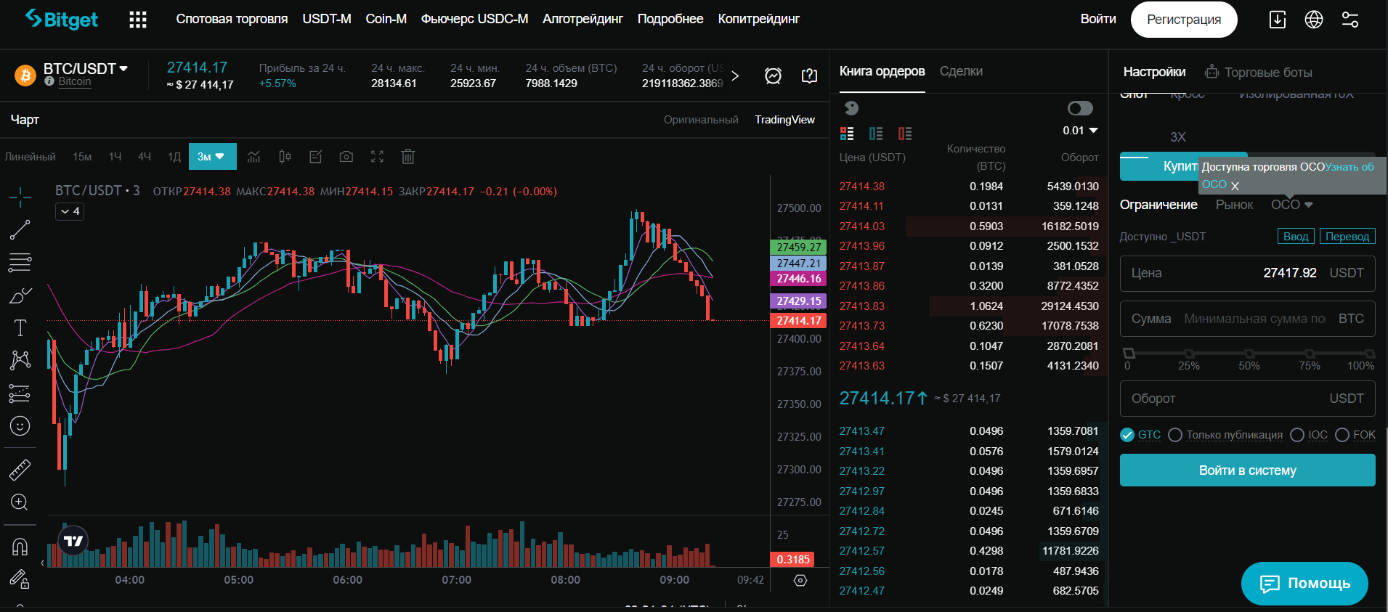Select the crosshair cursor tool

(19, 197)
